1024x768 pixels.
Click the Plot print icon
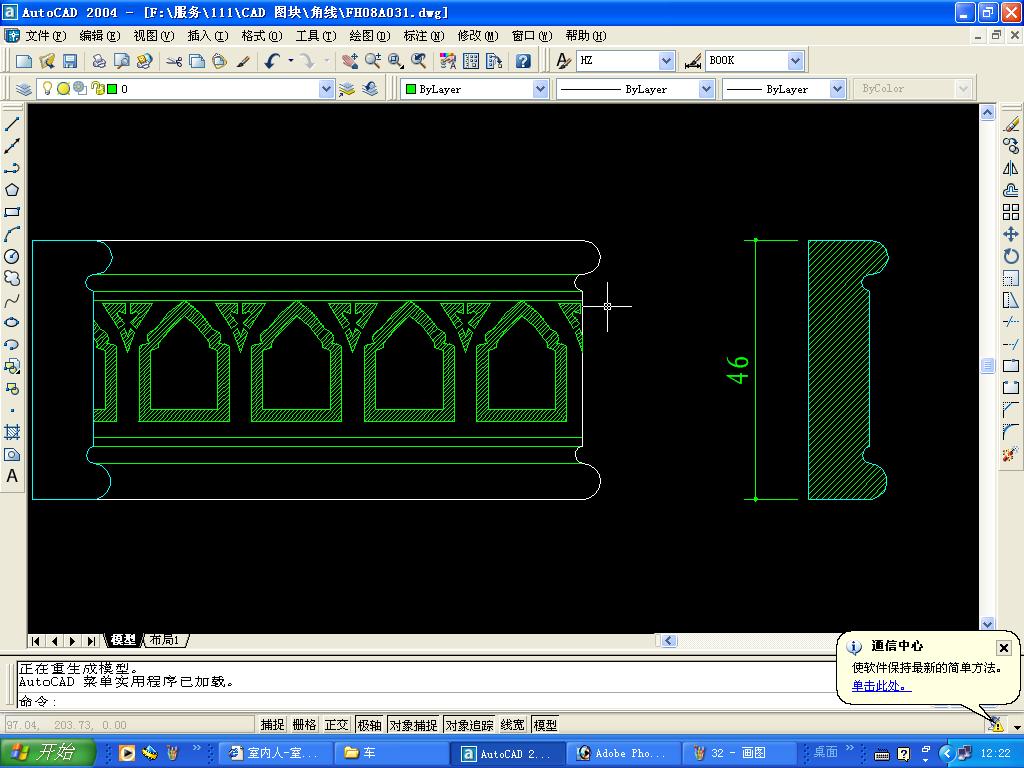tap(99, 61)
